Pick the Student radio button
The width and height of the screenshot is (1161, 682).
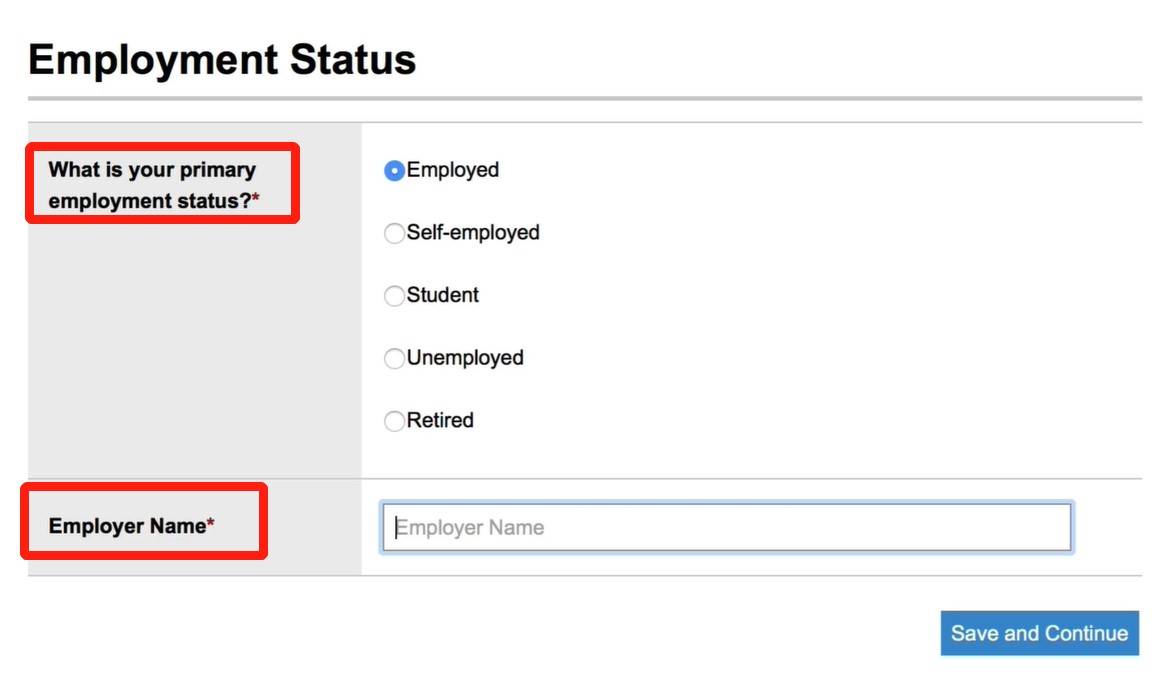(x=394, y=296)
